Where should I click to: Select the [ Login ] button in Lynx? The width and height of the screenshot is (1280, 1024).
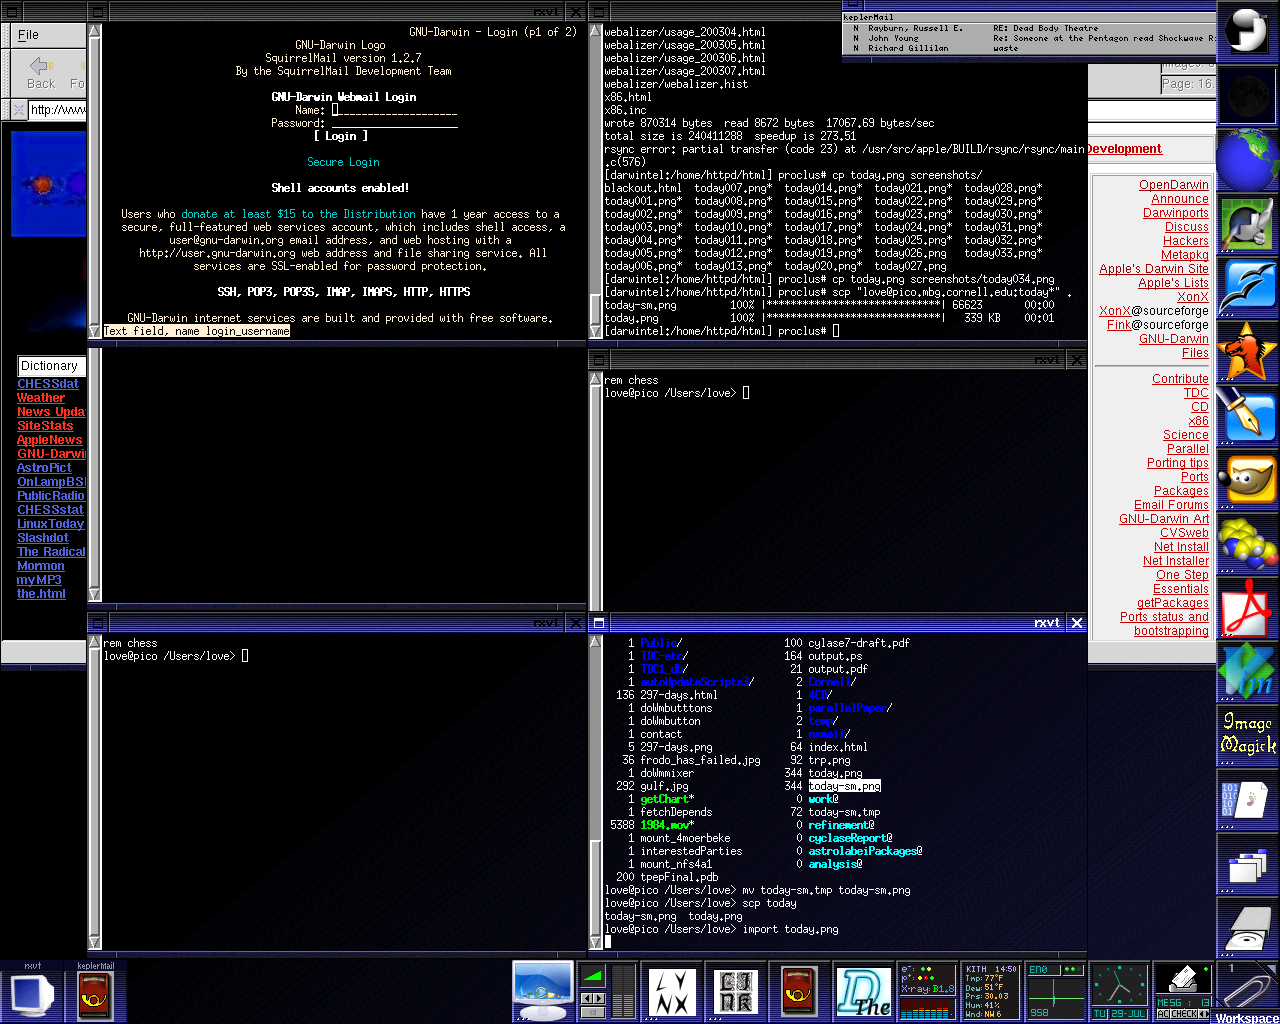341,136
